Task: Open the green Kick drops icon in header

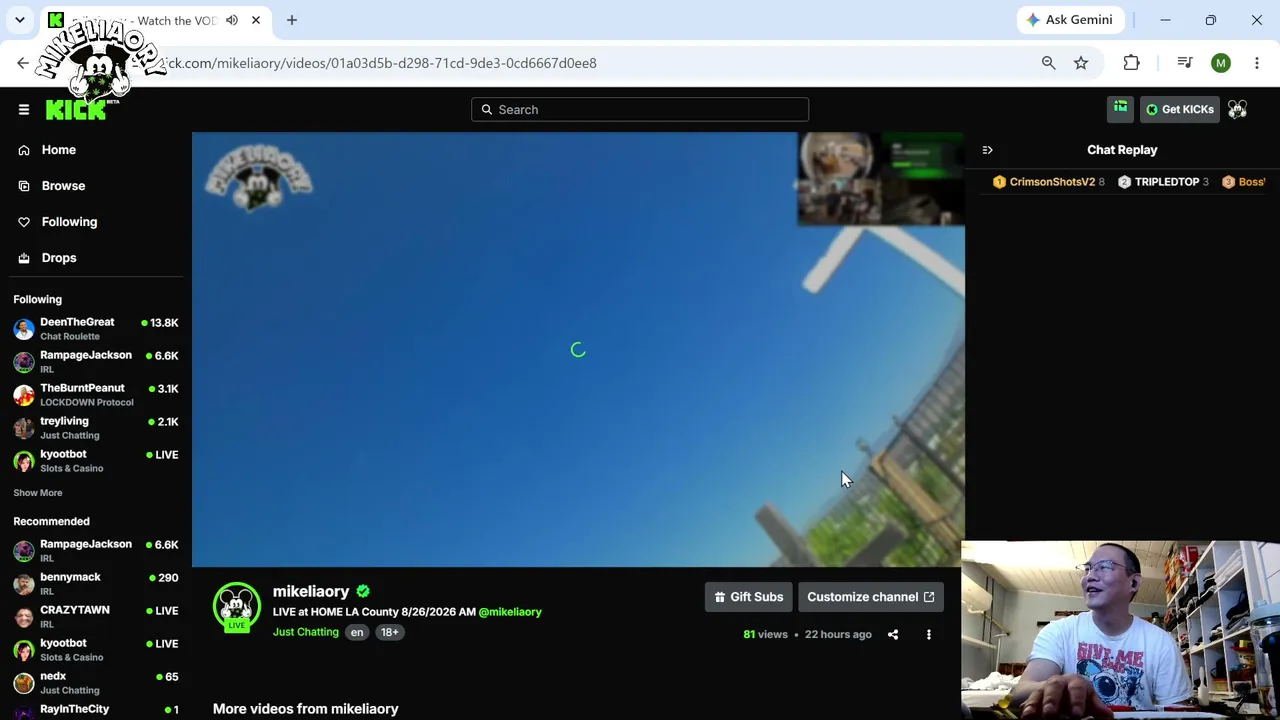Action: (x=1120, y=109)
